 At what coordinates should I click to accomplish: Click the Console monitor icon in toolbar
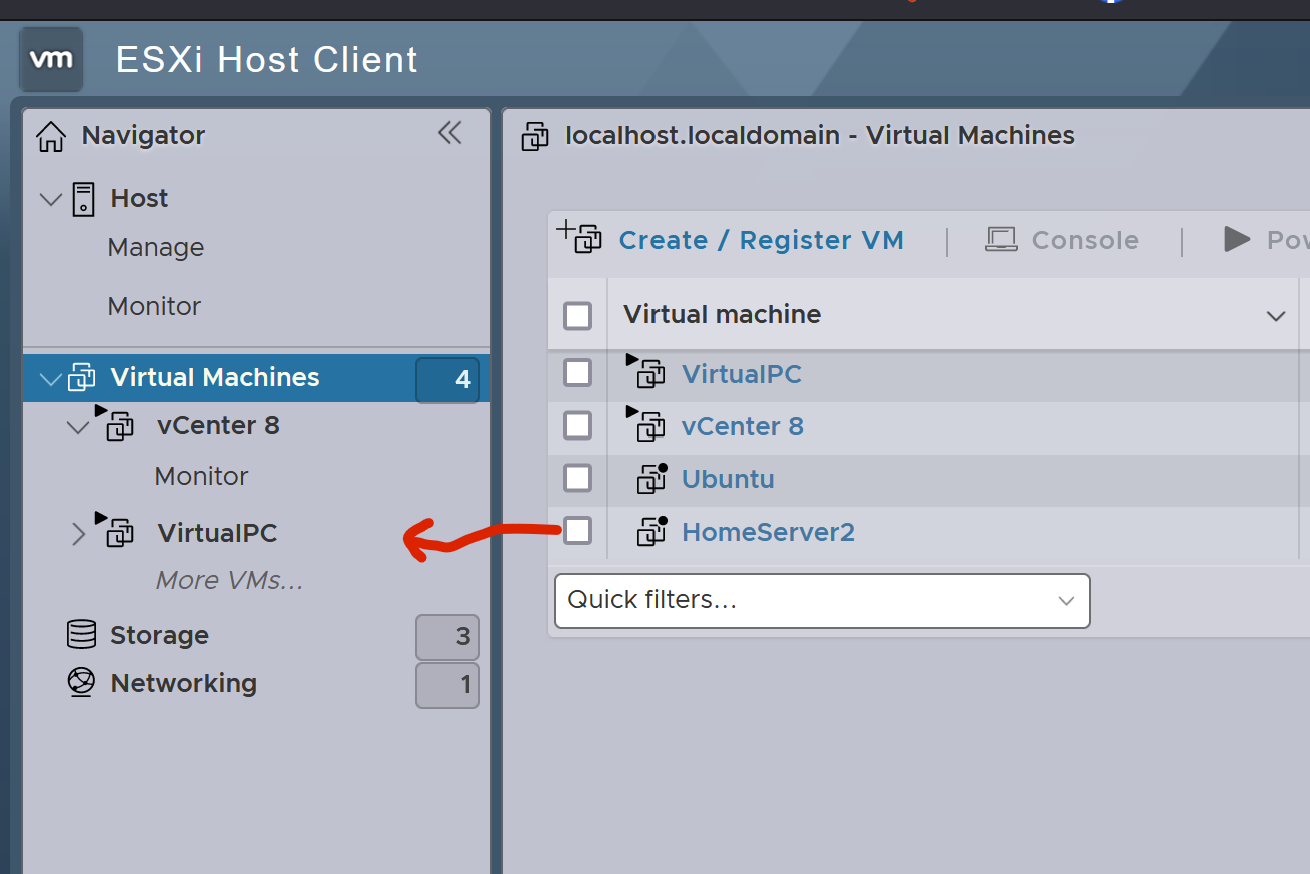[x=1001, y=239]
